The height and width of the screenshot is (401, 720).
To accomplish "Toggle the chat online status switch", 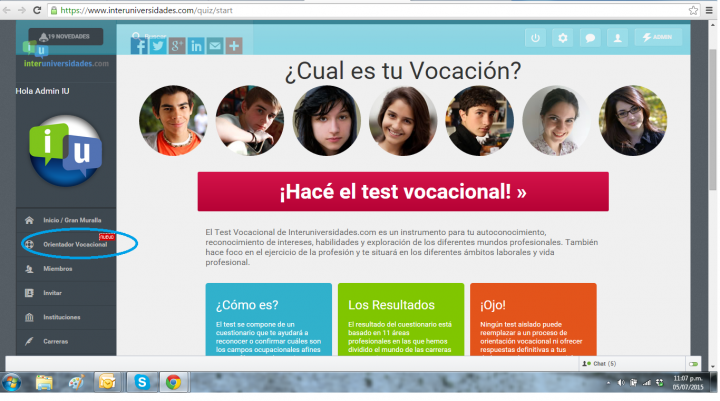I will 693,364.
